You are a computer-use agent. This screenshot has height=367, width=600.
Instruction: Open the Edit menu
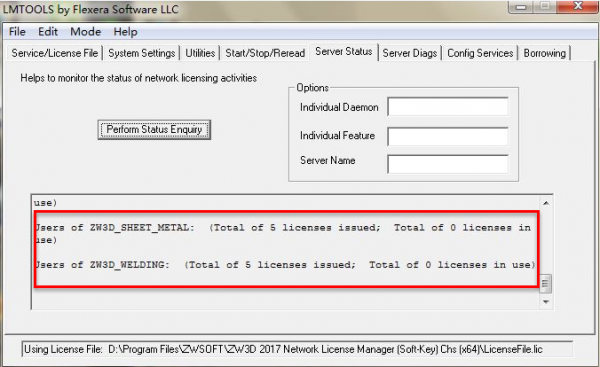click(48, 32)
